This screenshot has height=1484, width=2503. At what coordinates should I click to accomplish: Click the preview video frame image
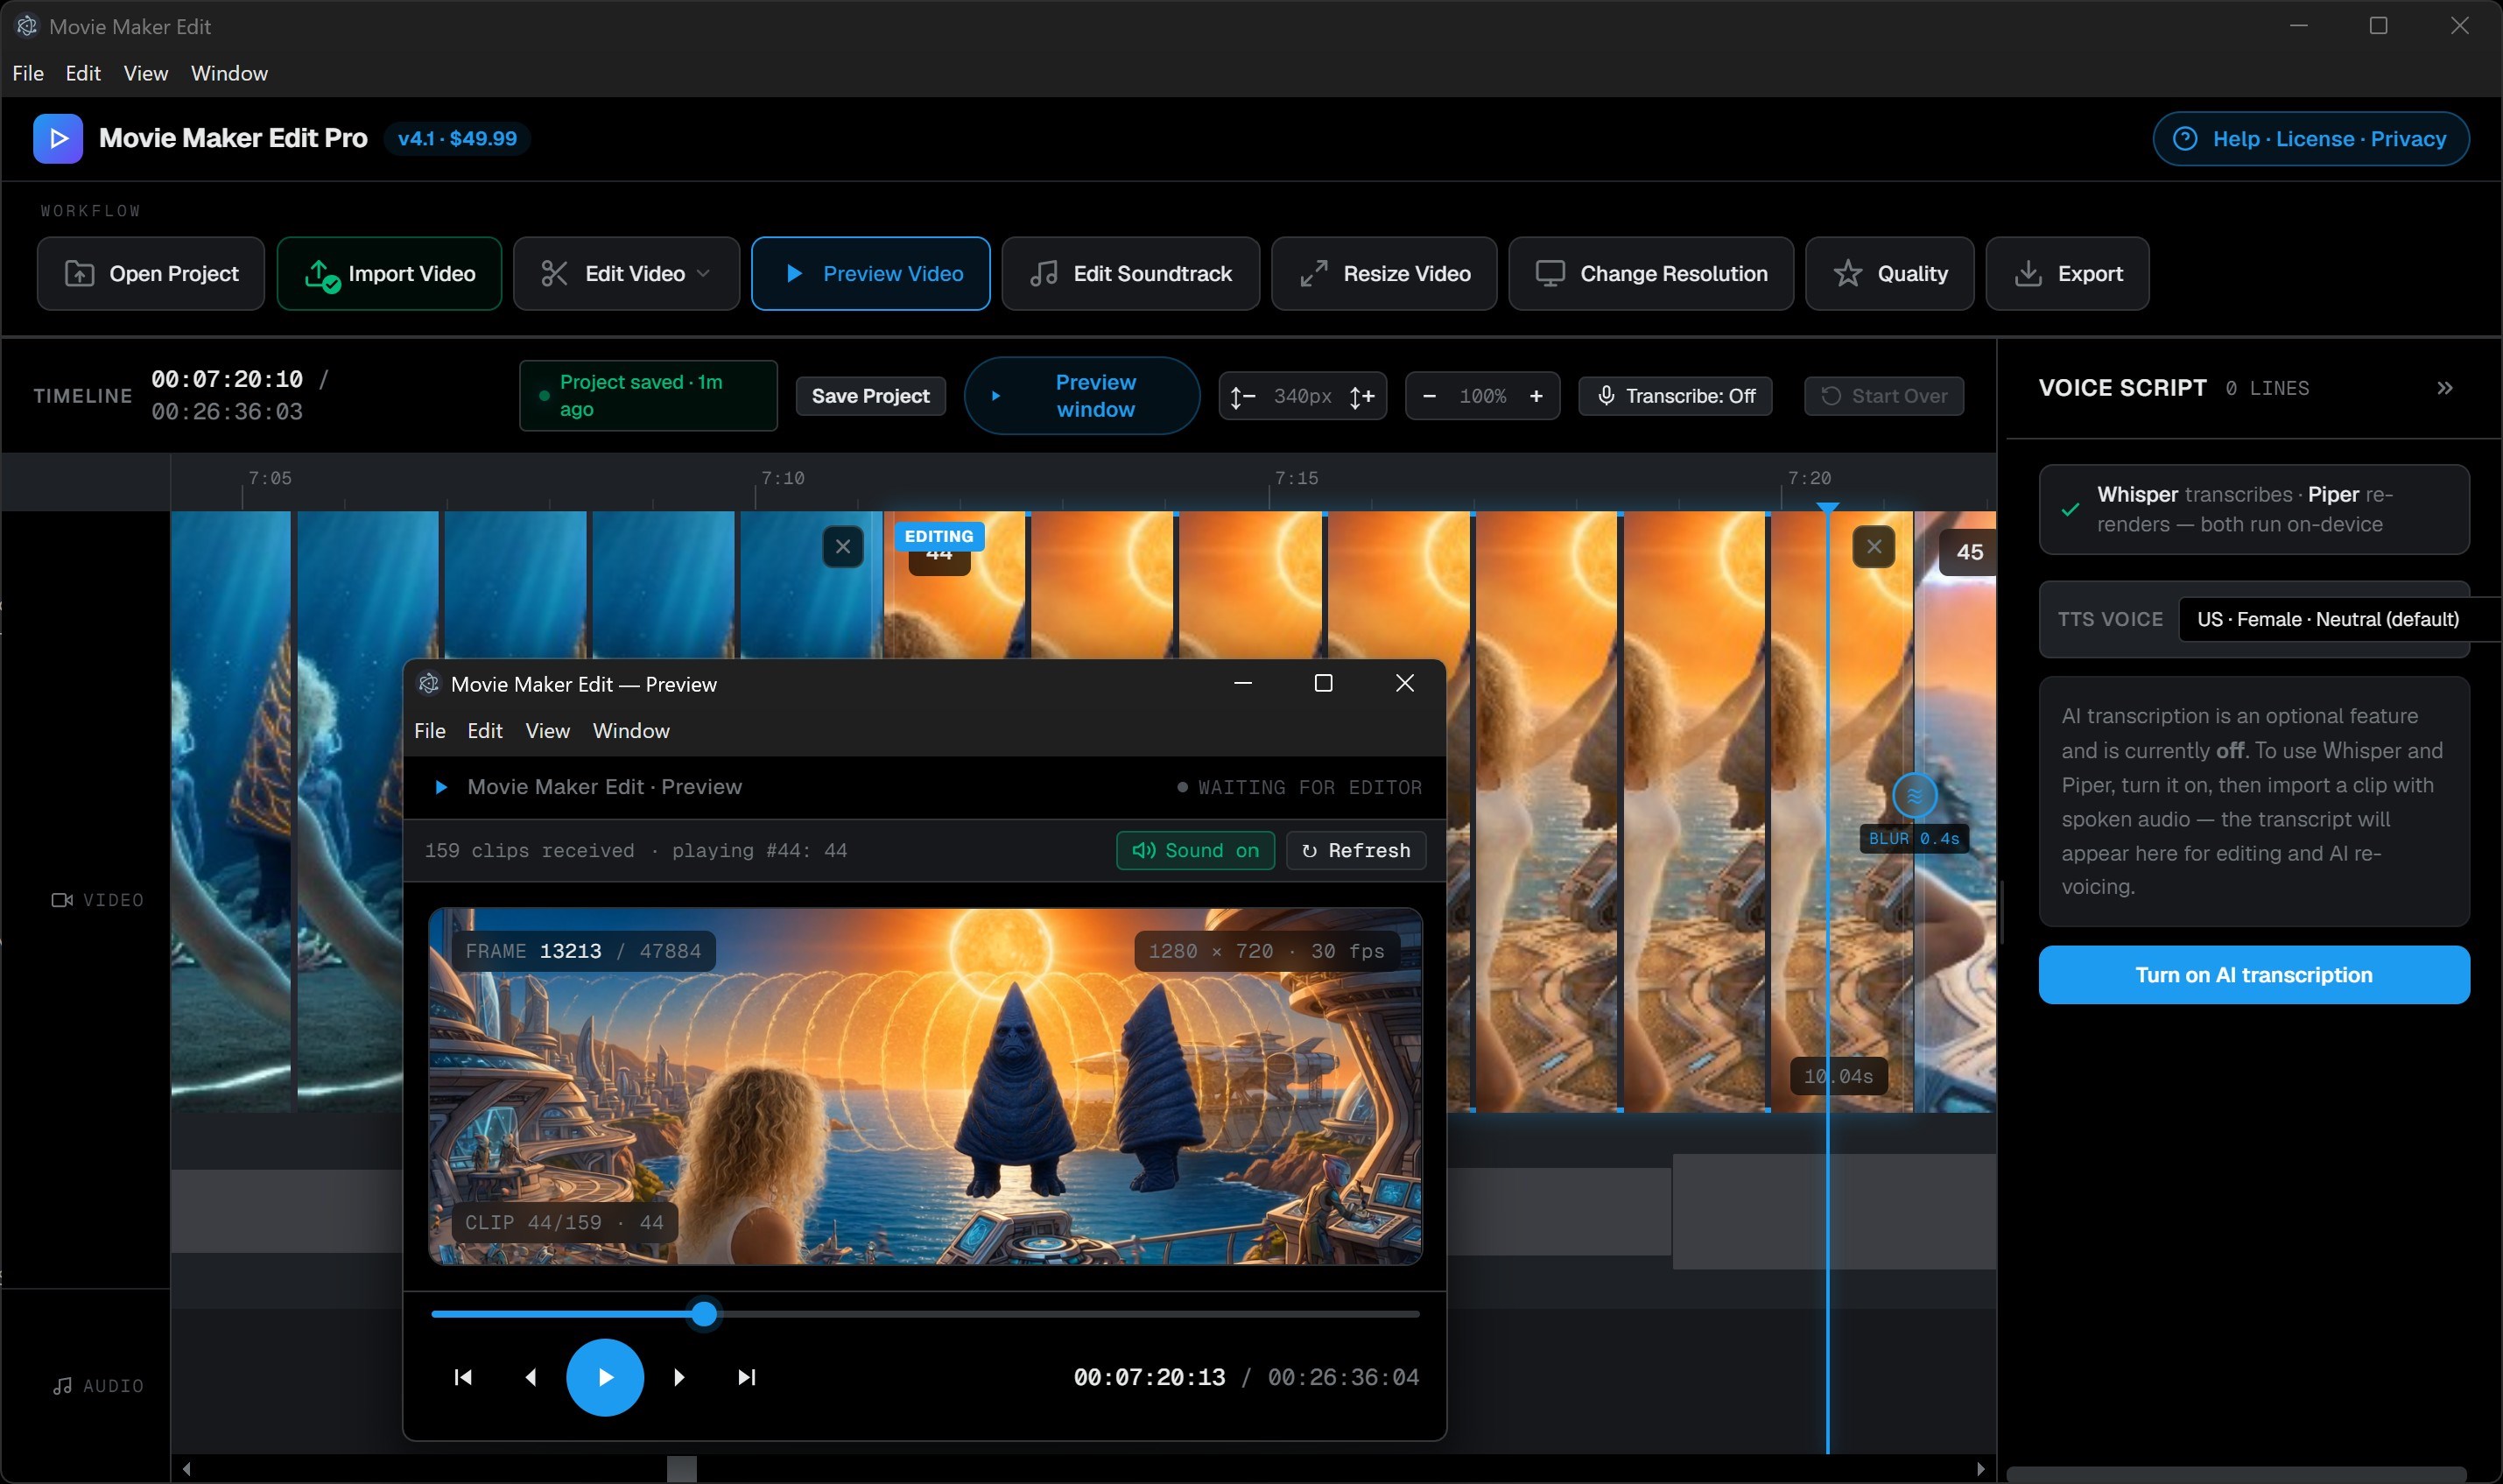click(925, 1087)
